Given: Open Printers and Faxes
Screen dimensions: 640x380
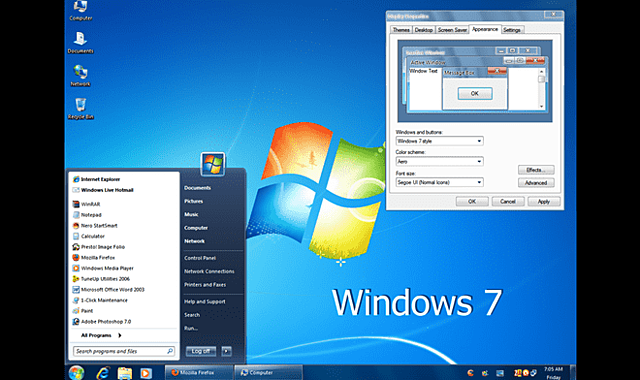Looking at the screenshot, I should point(205,284).
